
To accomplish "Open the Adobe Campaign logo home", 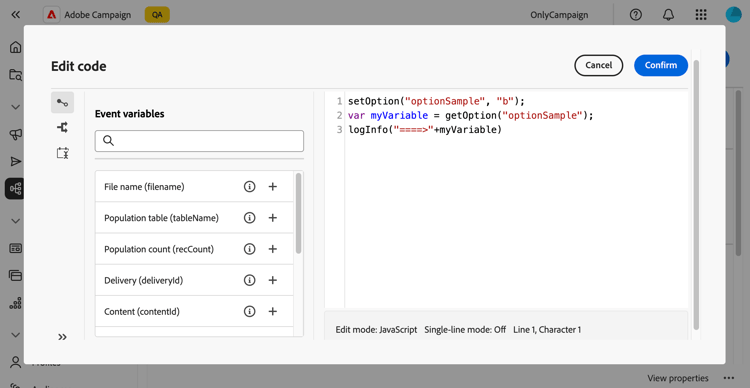I will (x=51, y=15).
